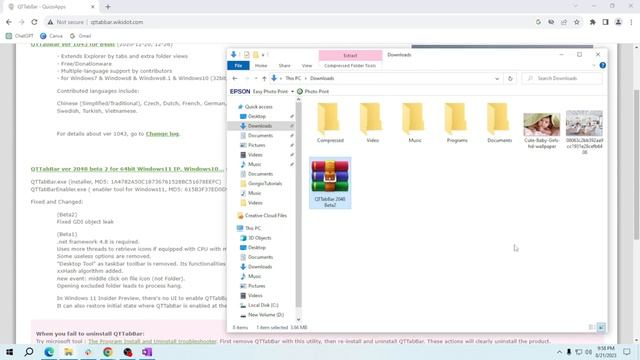Image resolution: width=640 pixels, height=360 pixels.
Task: Go up one folder level in Explorer
Action: click(264, 78)
